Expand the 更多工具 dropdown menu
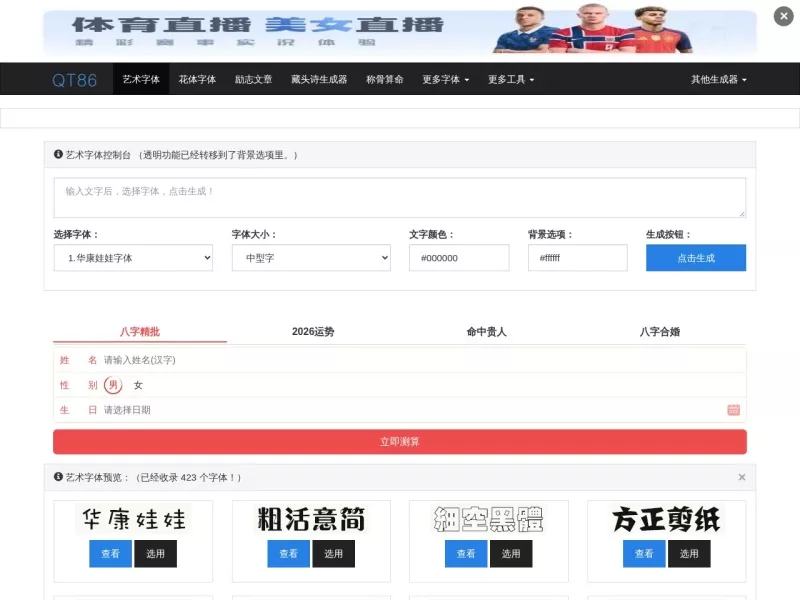The width and height of the screenshot is (800, 600). [x=511, y=79]
